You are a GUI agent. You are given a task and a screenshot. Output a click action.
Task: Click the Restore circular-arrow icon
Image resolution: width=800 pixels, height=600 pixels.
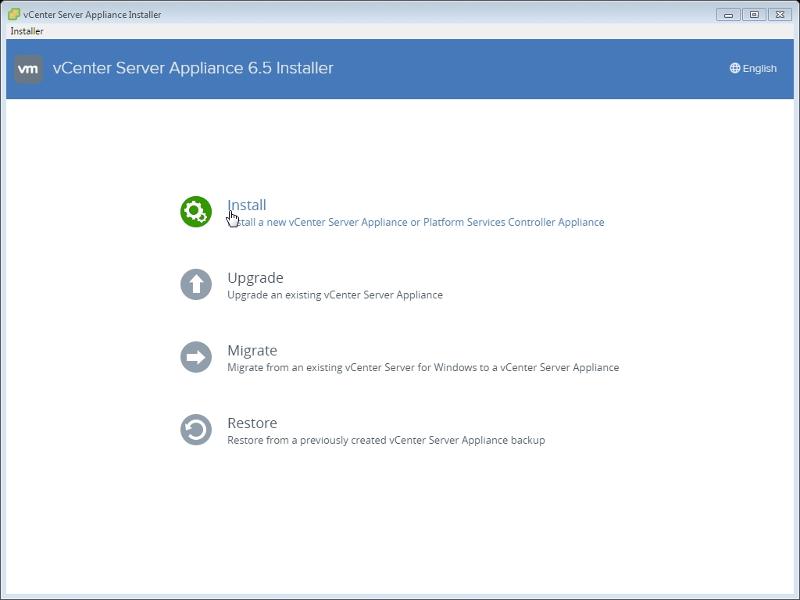tap(196, 430)
